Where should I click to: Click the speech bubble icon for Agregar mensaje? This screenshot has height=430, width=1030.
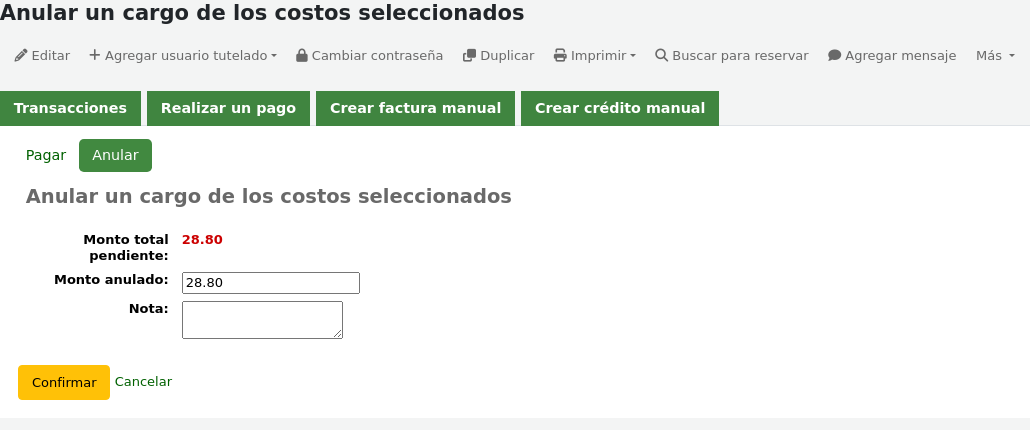pos(834,56)
